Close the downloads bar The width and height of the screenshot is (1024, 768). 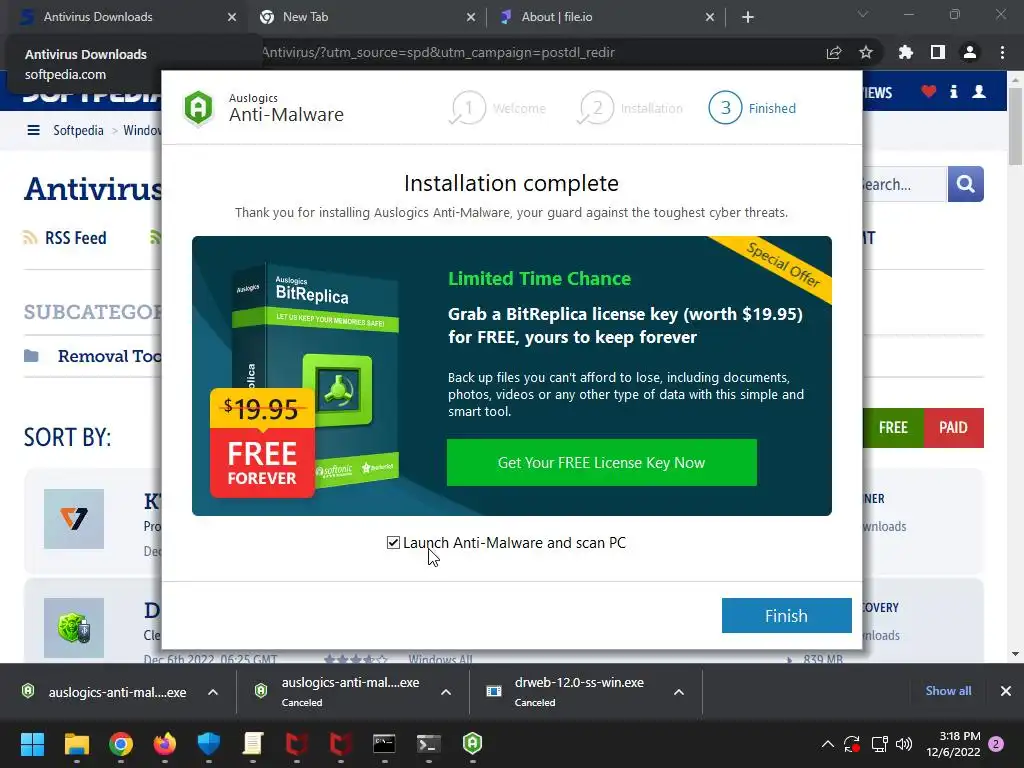(1006, 691)
